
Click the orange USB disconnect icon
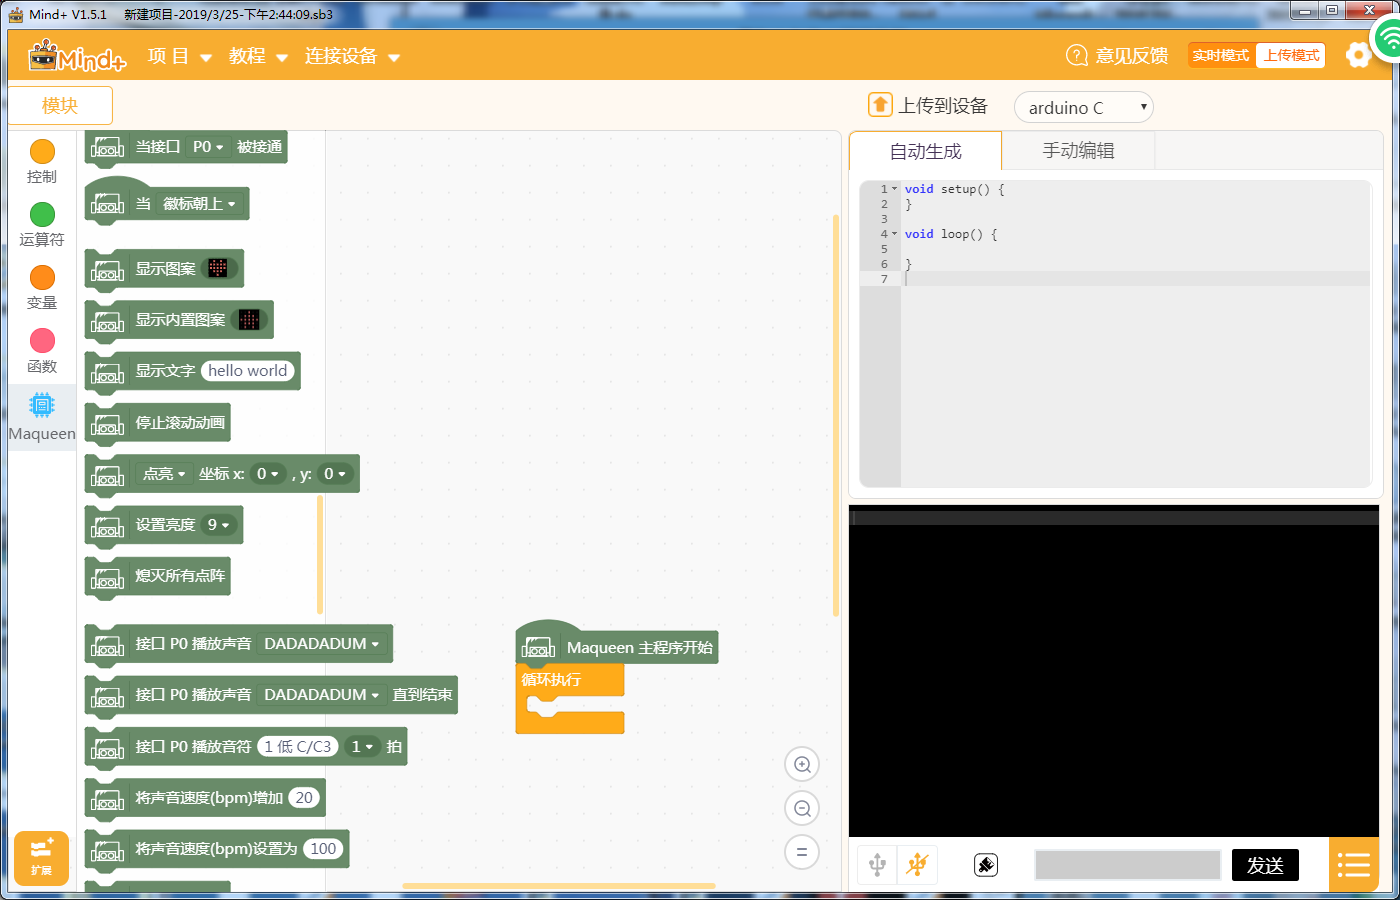tap(917, 864)
